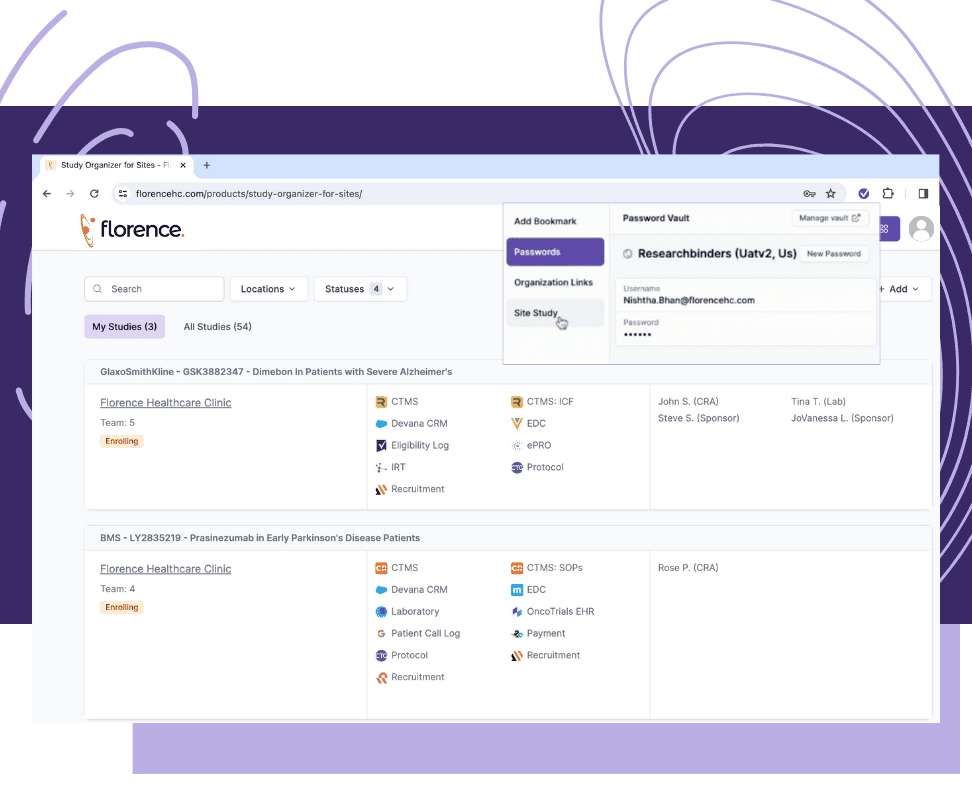972x804 pixels.
Task: Switch to All Studies (54) tab
Action: [x=218, y=327]
